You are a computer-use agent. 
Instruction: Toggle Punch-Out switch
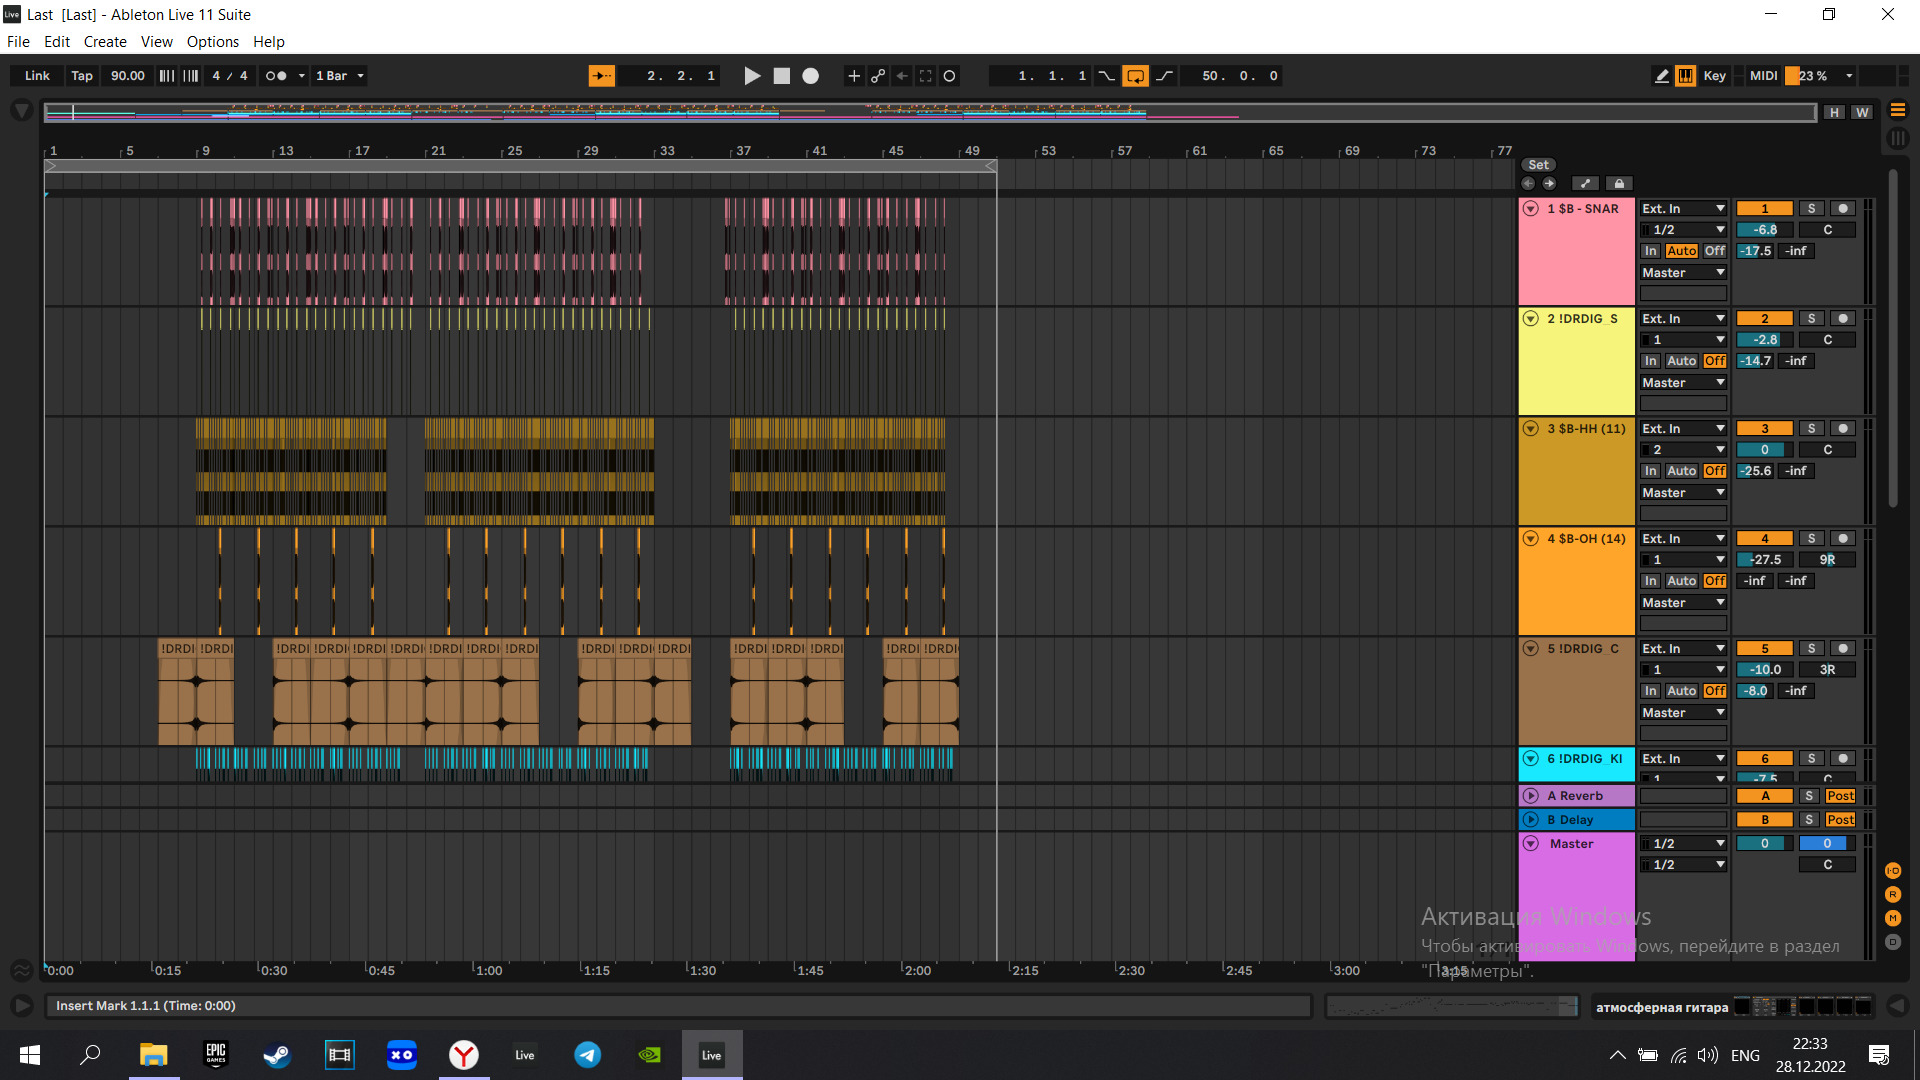pyautogui.click(x=1165, y=76)
